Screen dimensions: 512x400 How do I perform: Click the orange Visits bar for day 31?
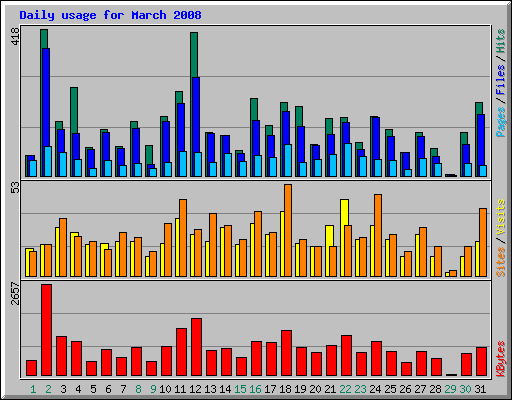pos(483,242)
